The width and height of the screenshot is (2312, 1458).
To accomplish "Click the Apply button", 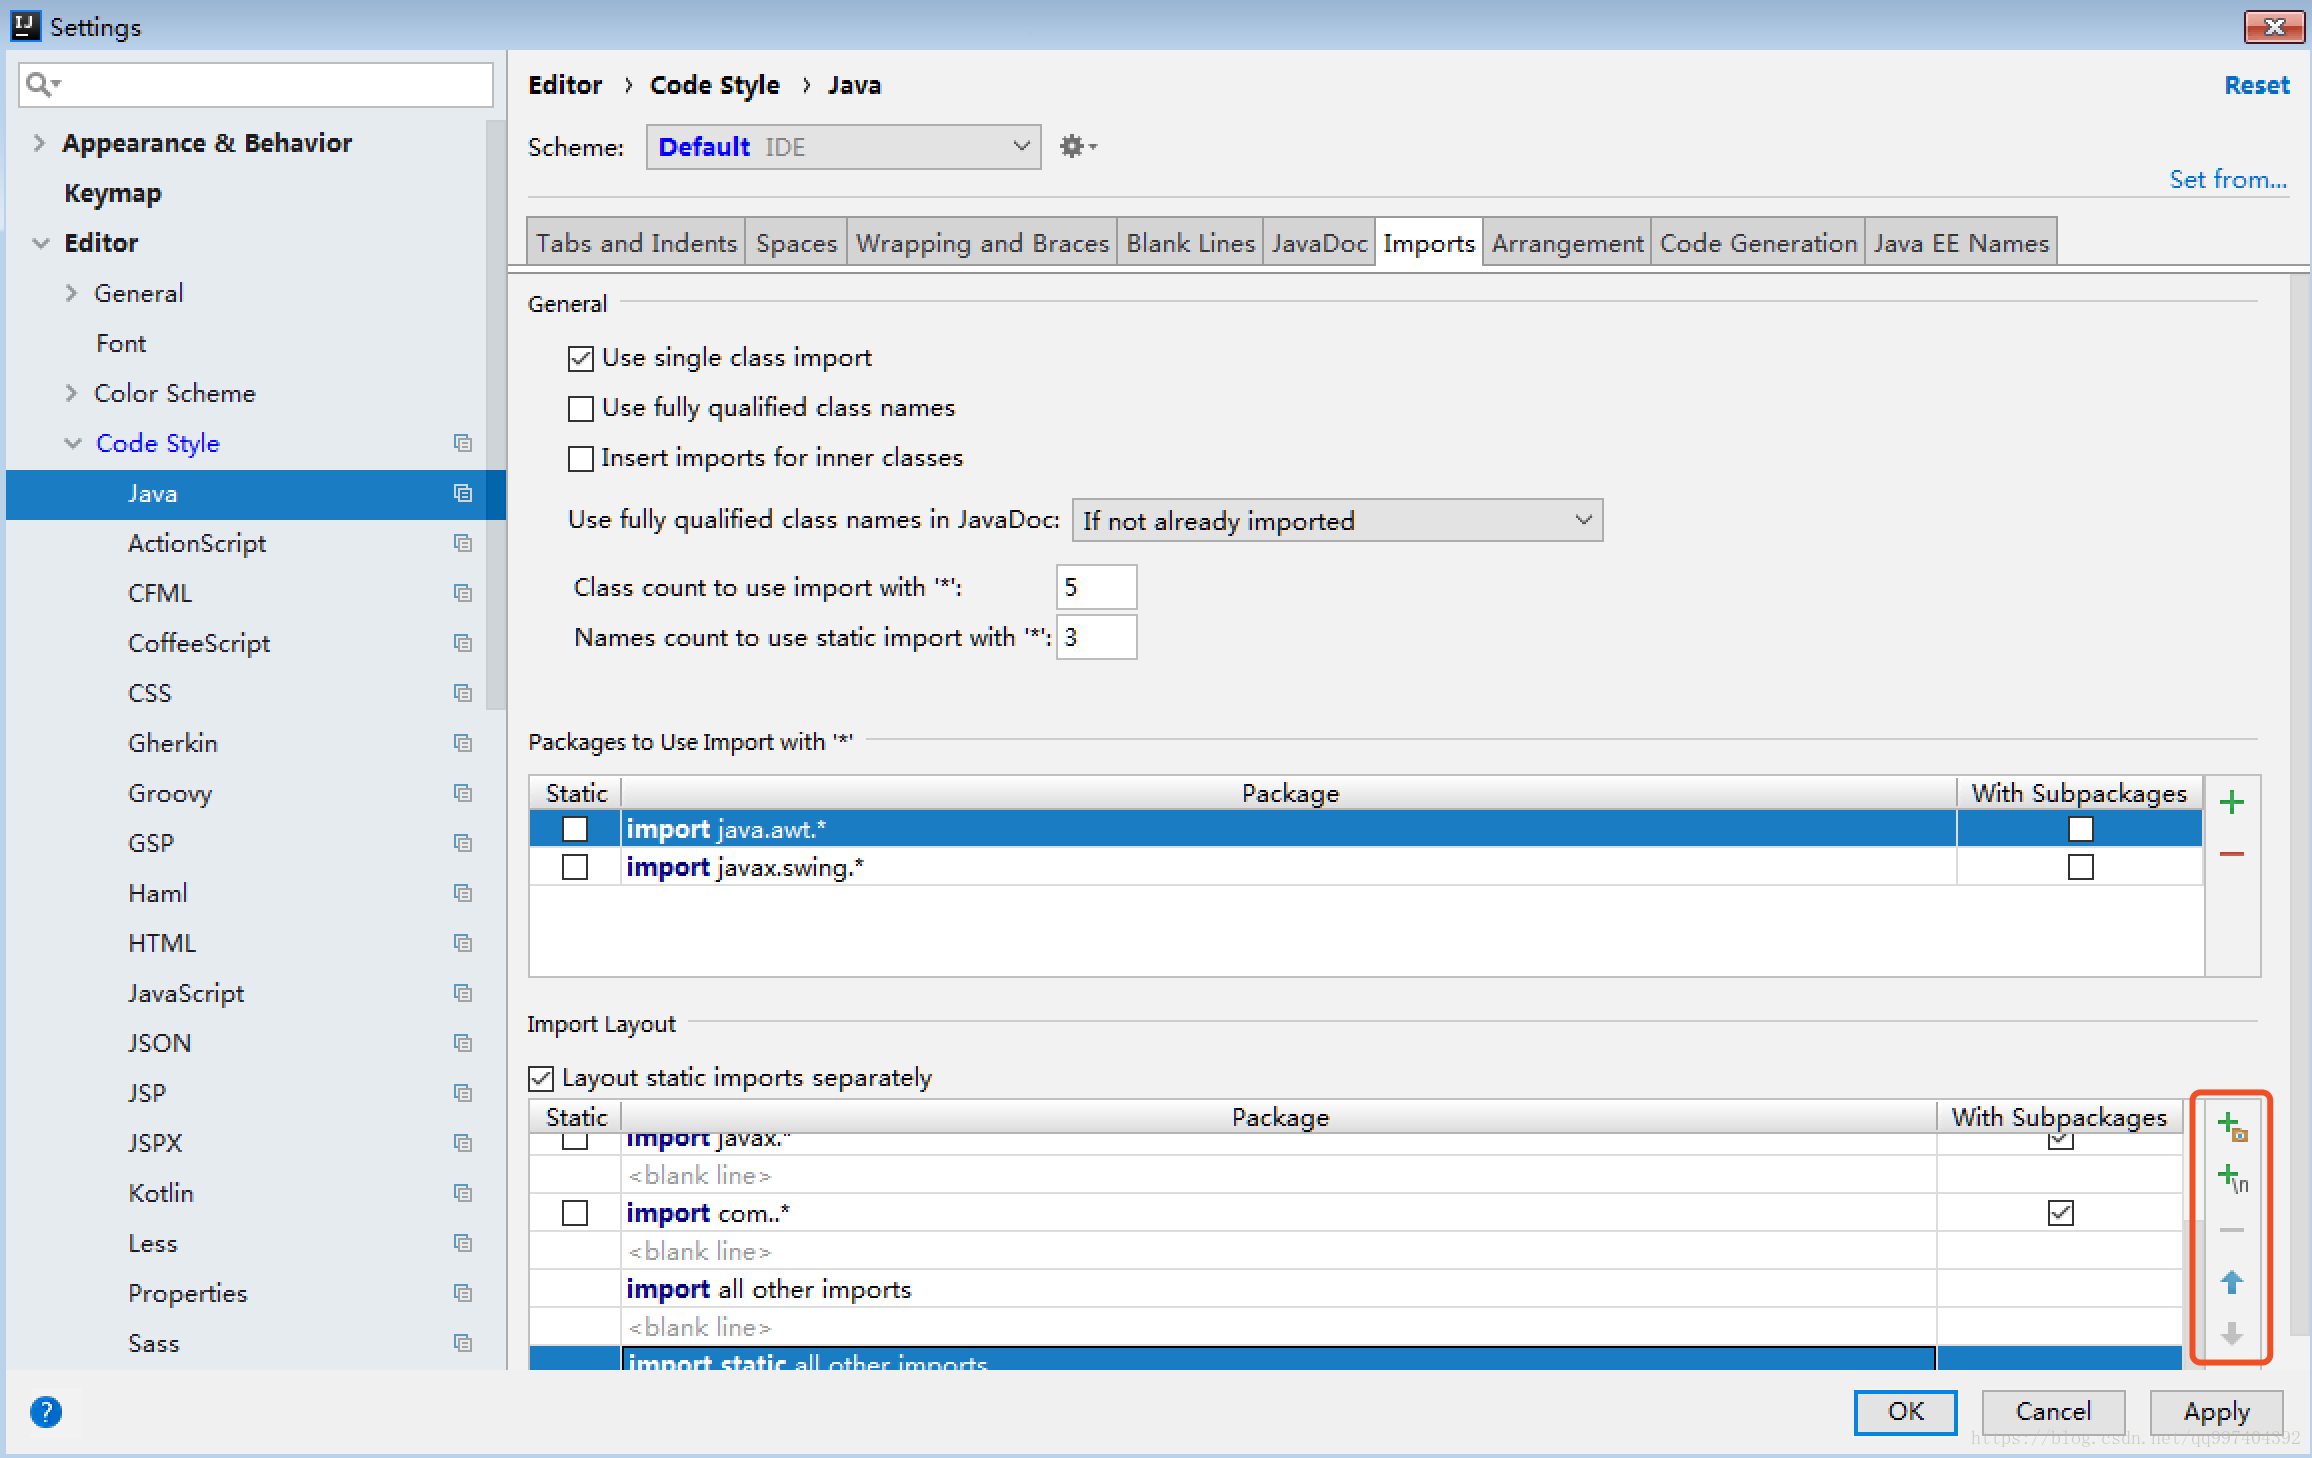I will 2216,1411.
